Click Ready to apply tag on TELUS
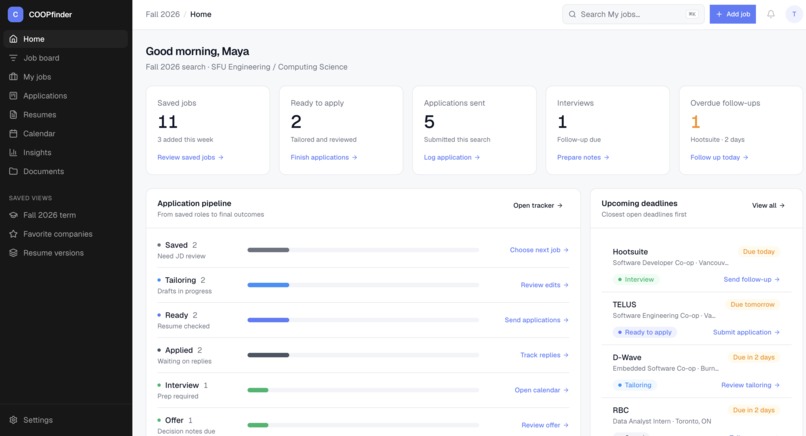The height and width of the screenshot is (436, 806). pos(645,332)
